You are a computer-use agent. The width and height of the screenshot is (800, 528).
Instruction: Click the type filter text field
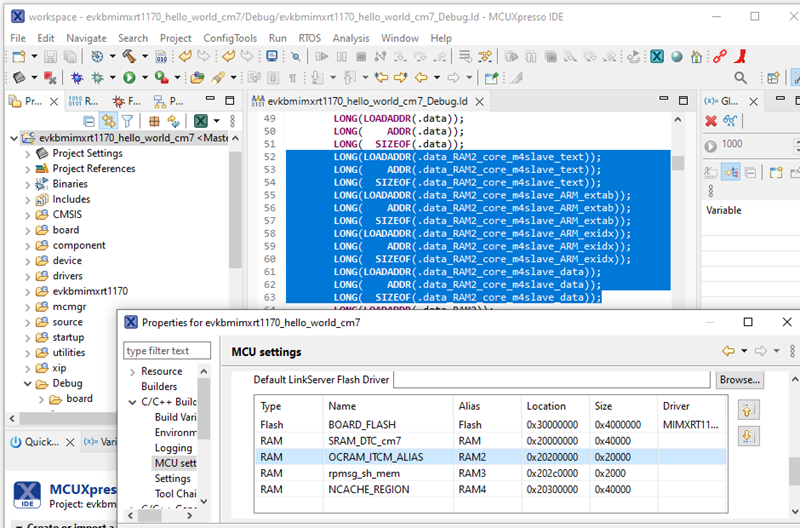167,351
